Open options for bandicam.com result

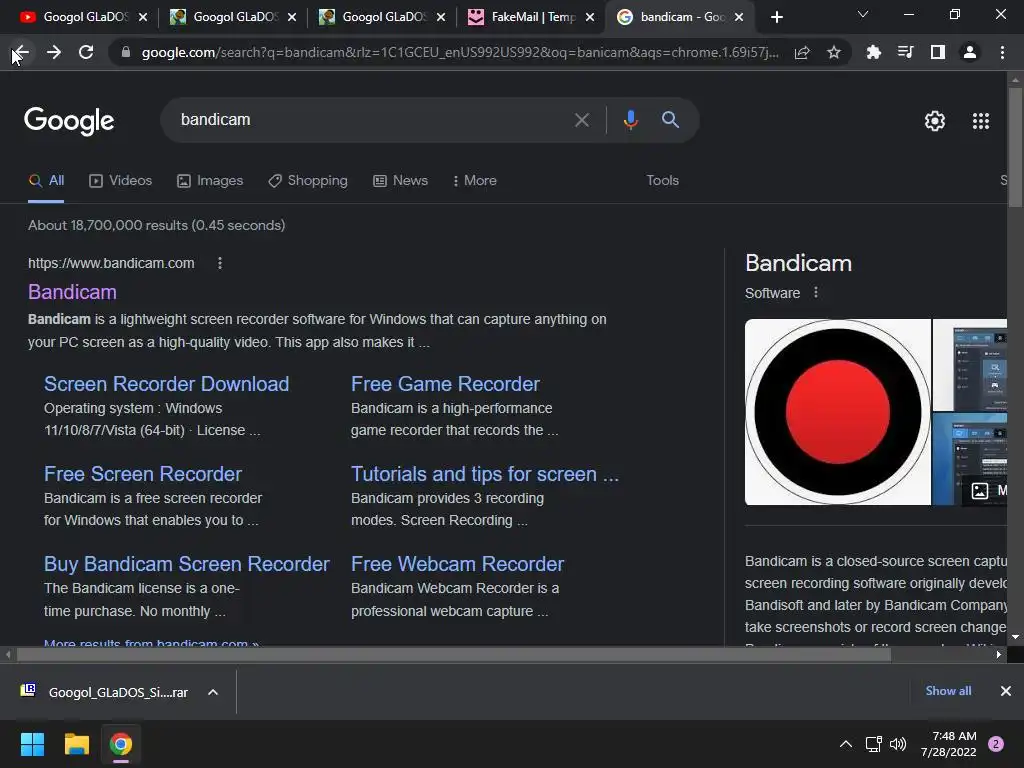tap(220, 263)
